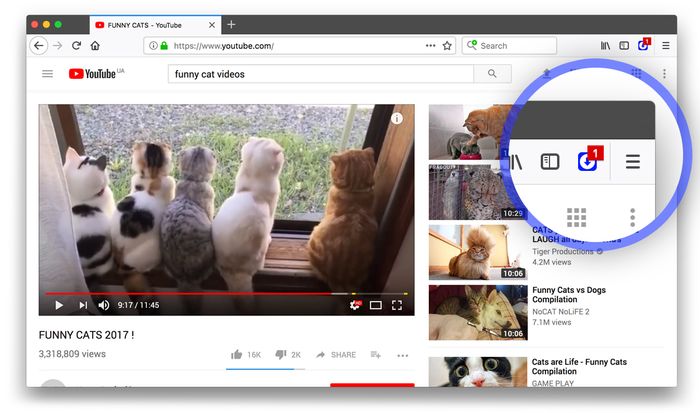Click the SHARE button under the video
This screenshot has width=700, height=413.
click(336, 355)
